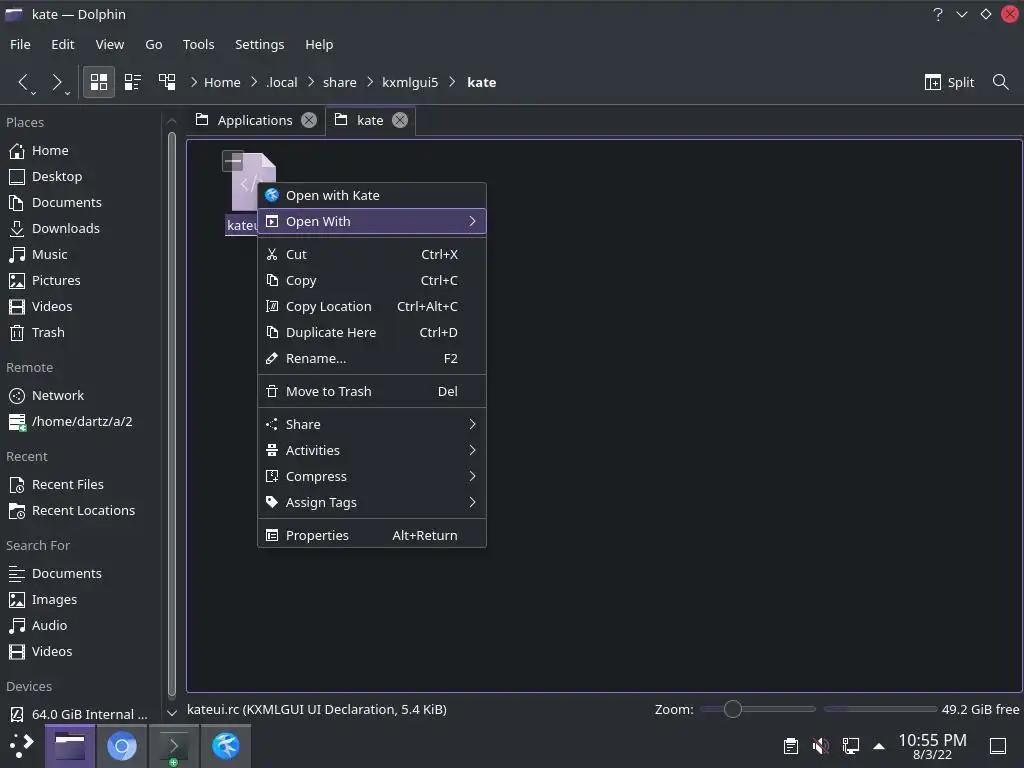Click Places panel scrollbar
The height and width of the screenshot is (768, 1024).
(172, 415)
